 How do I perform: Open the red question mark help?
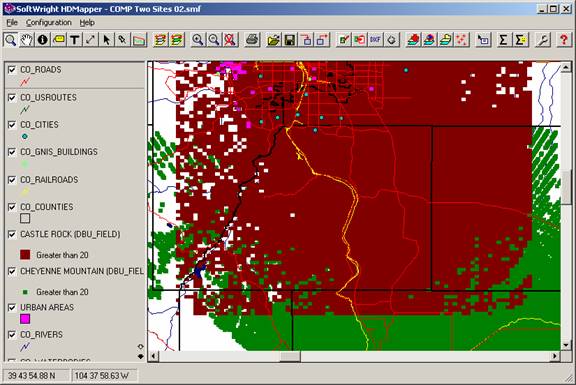coord(564,40)
